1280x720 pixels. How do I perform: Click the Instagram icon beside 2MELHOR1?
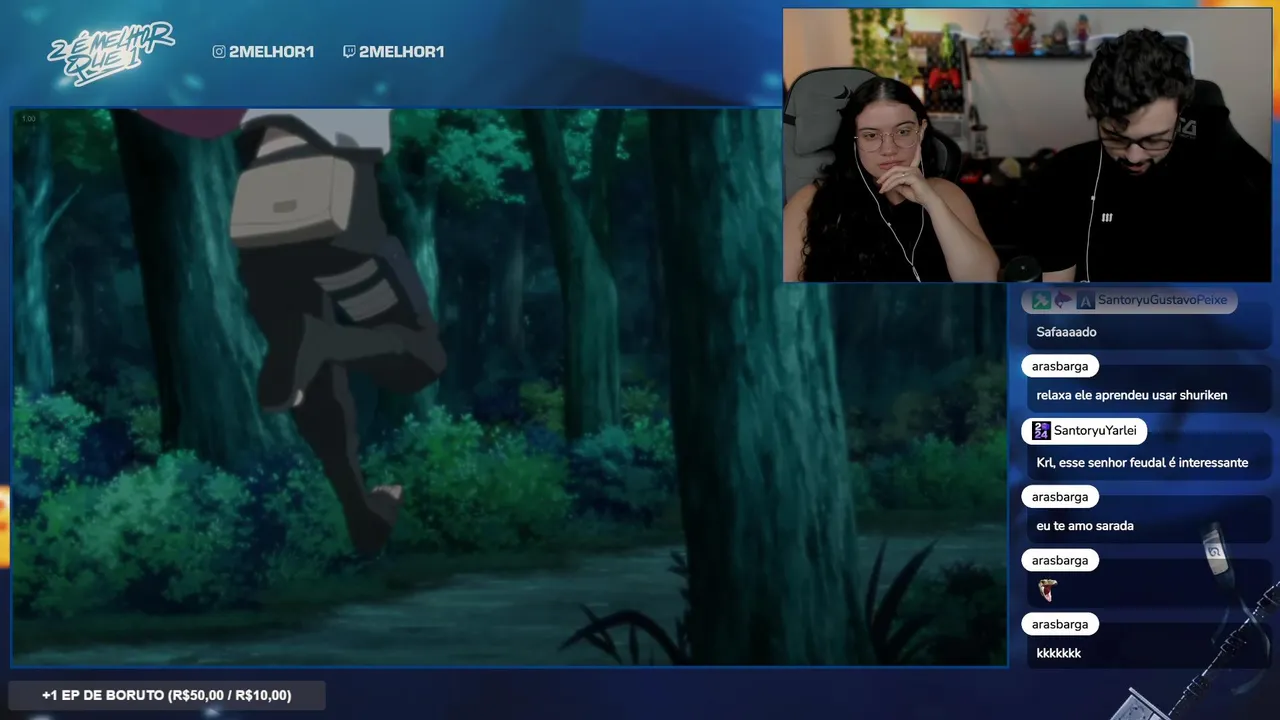tap(219, 52)
